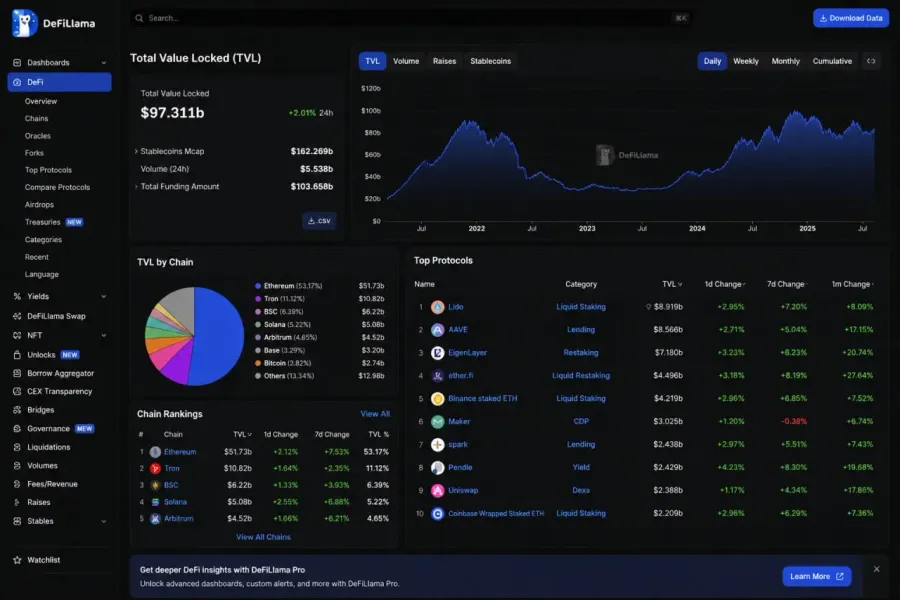Click the Tron chain logo in rankings

click(x=155, y=469)
